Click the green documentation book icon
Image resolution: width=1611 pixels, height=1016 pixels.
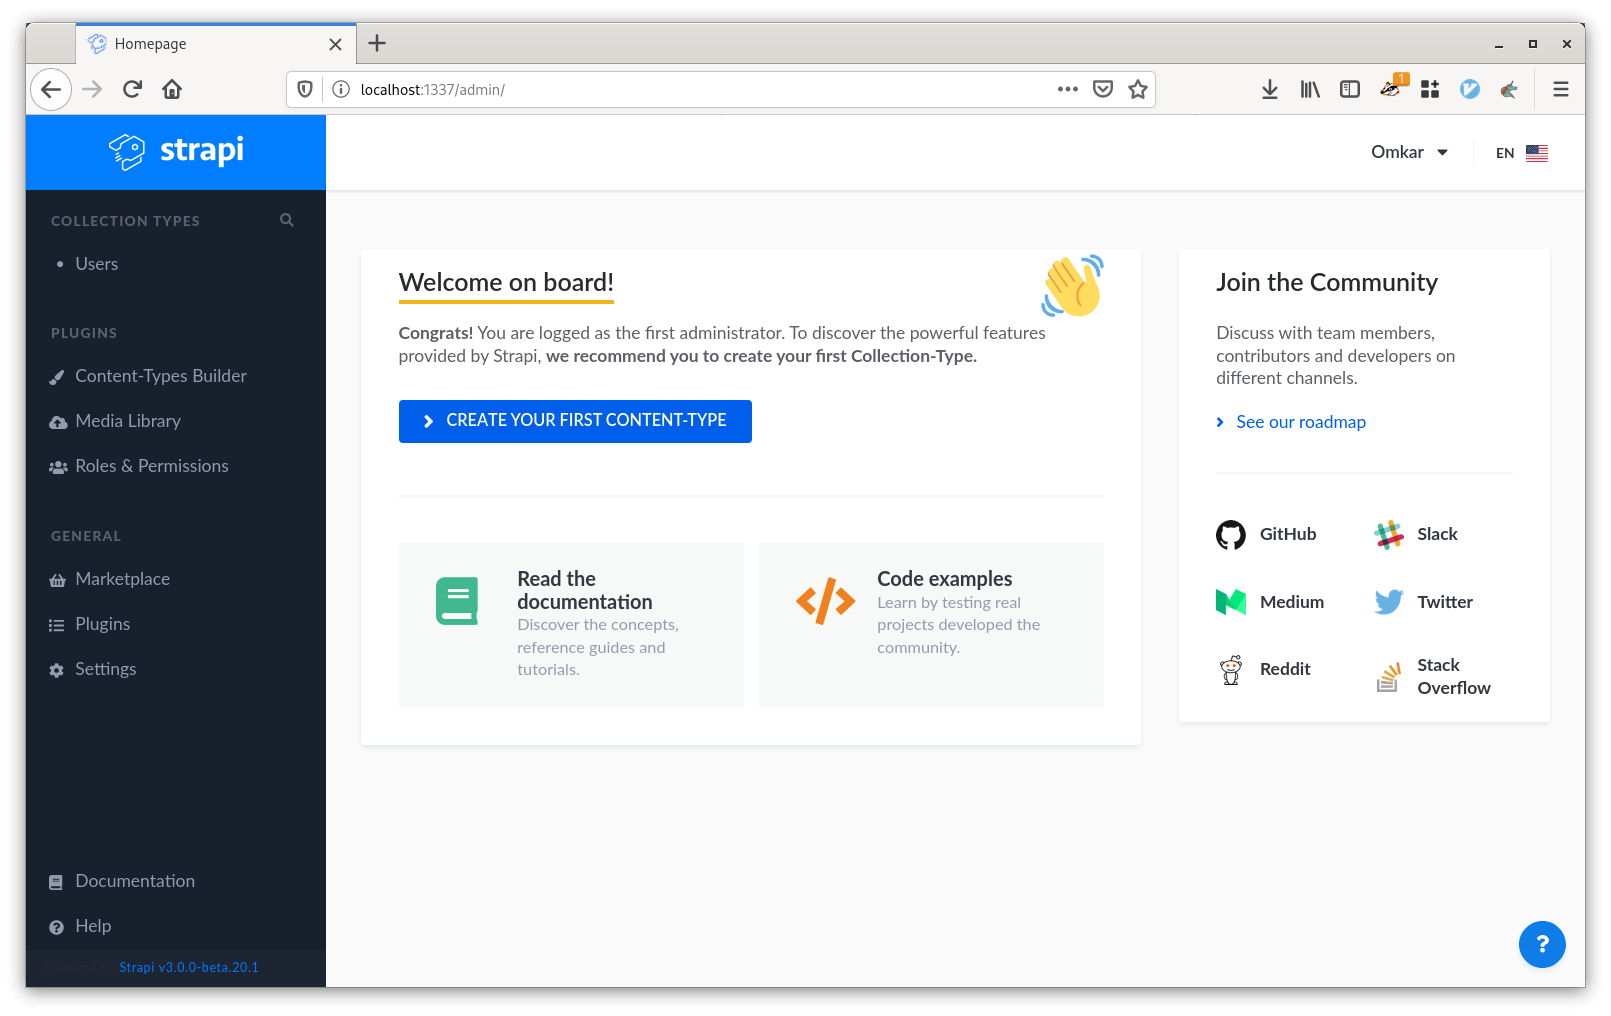(457, 601)
